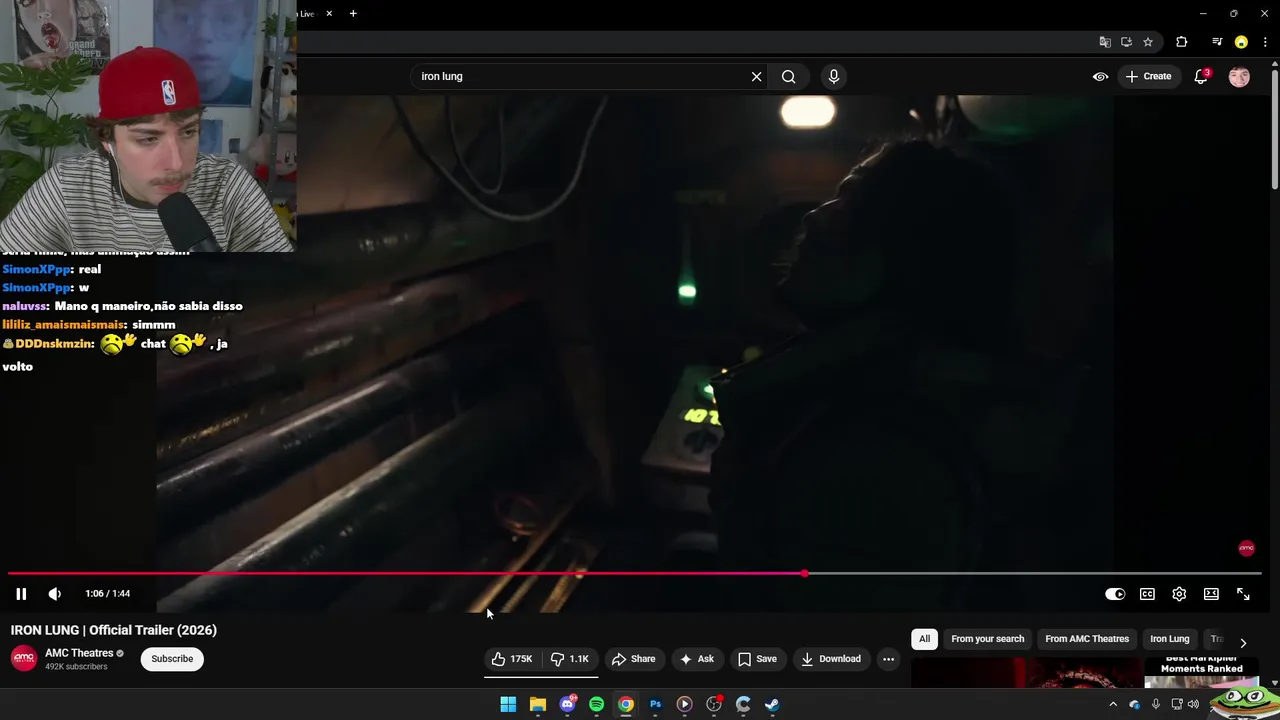The width and height of the screenshot is (1280, 720).
Task: Select the 'All' filter chip
Action: coord(924,639)
